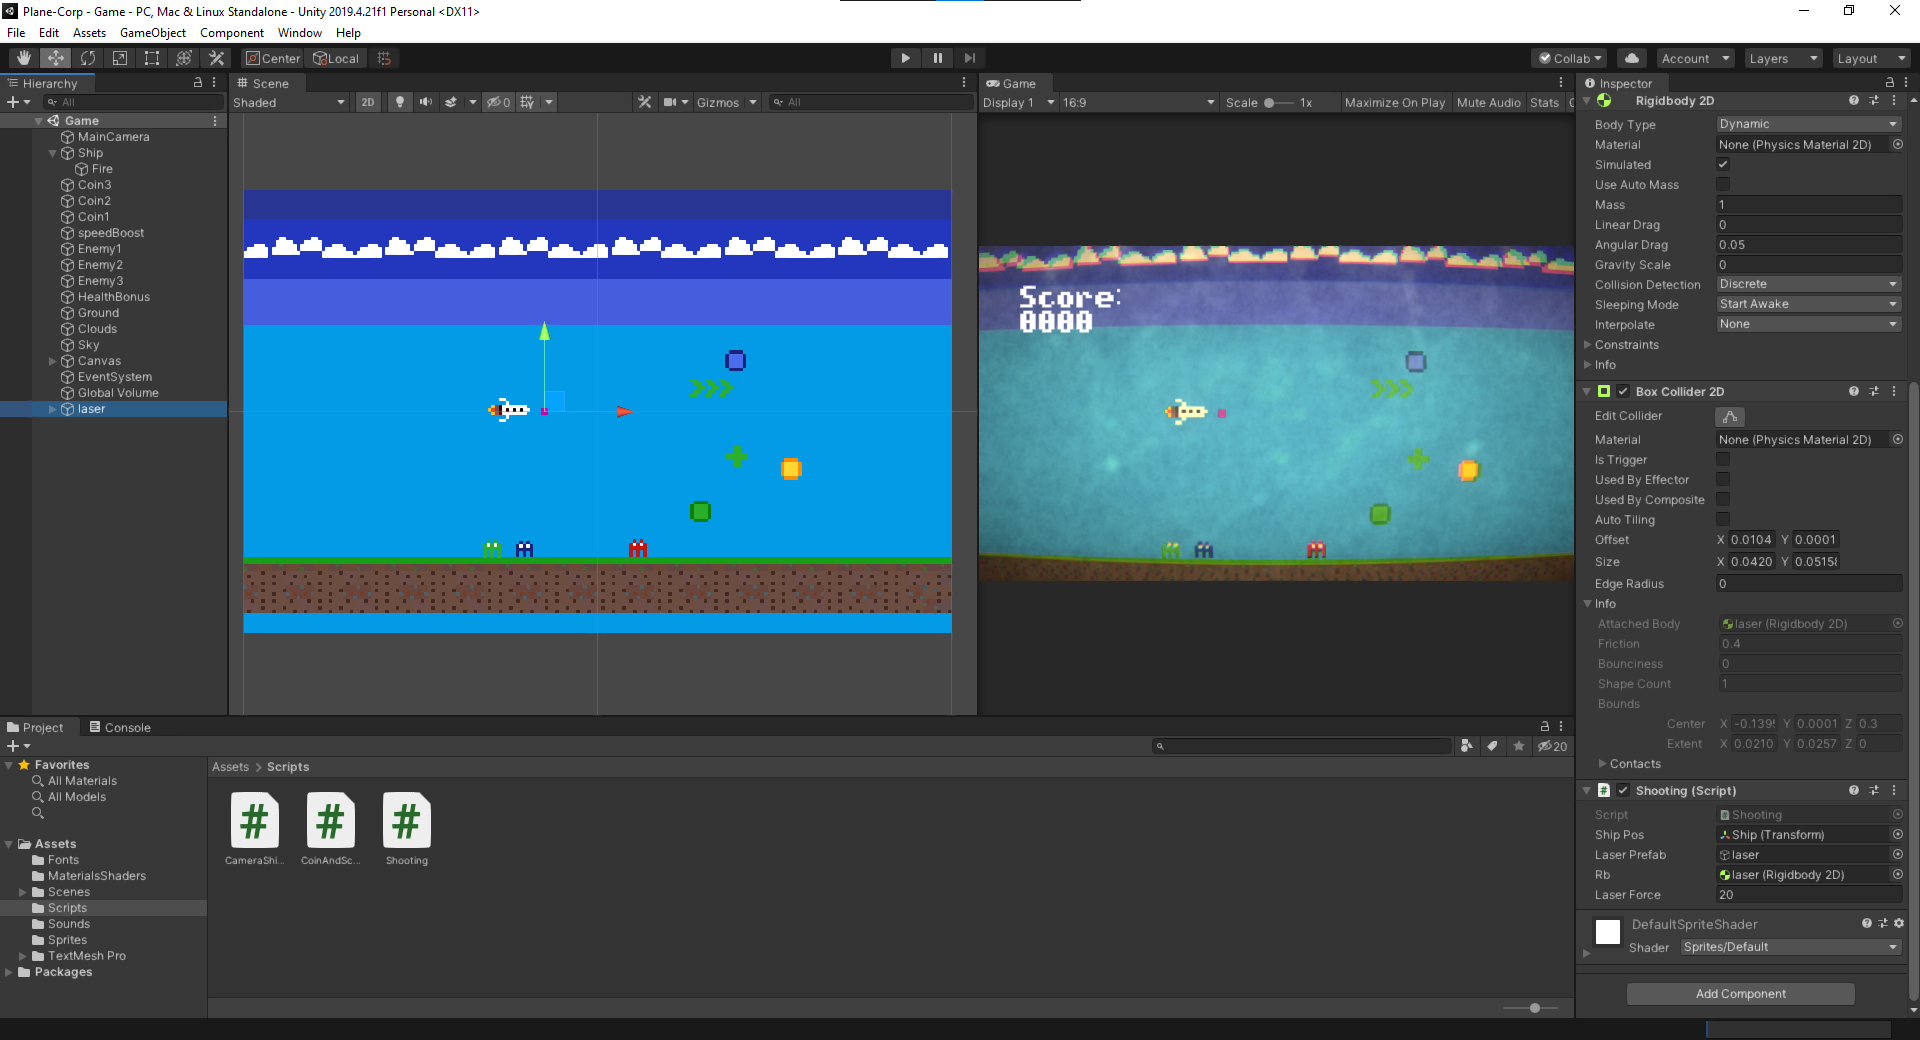Open scene camera settings icon
Image resolution: width=1920 pixels, height=1040 pixels.
(x=670, y=102)
